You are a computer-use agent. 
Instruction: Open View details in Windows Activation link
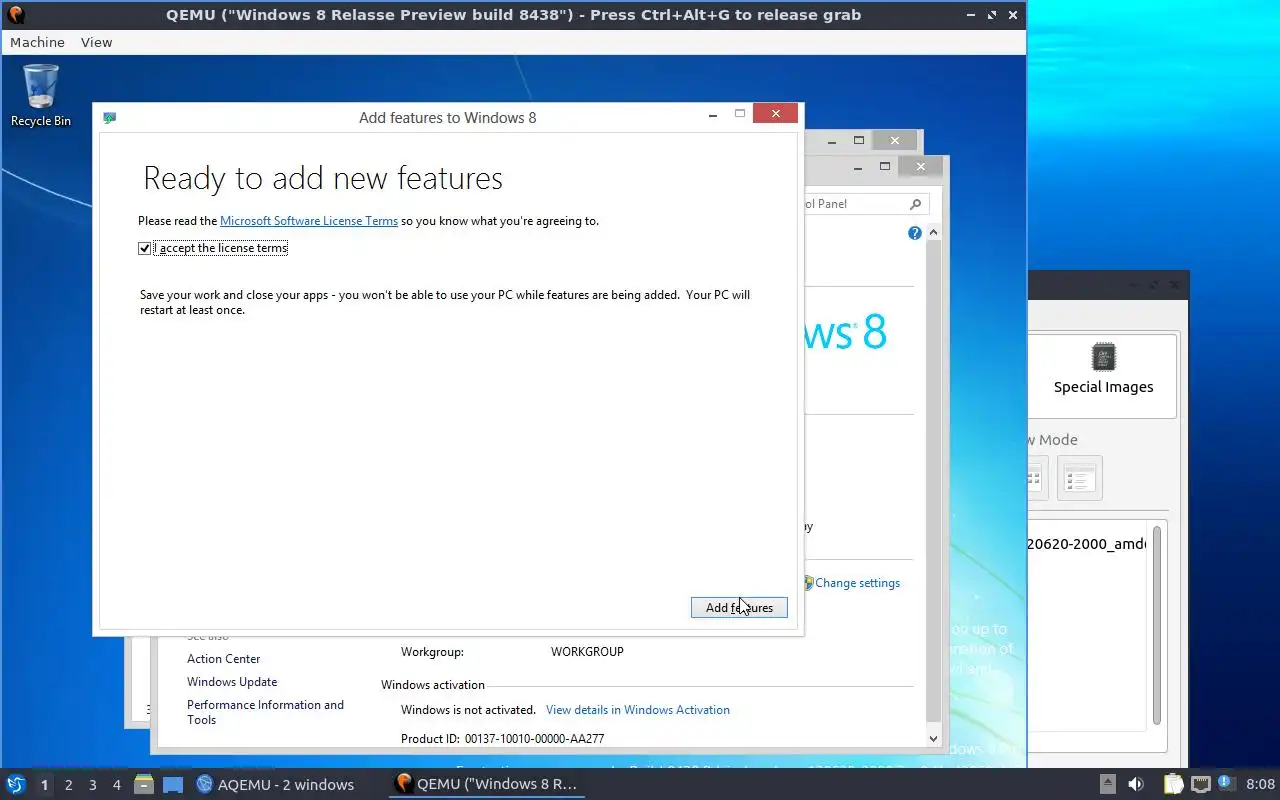pos(638,710)
